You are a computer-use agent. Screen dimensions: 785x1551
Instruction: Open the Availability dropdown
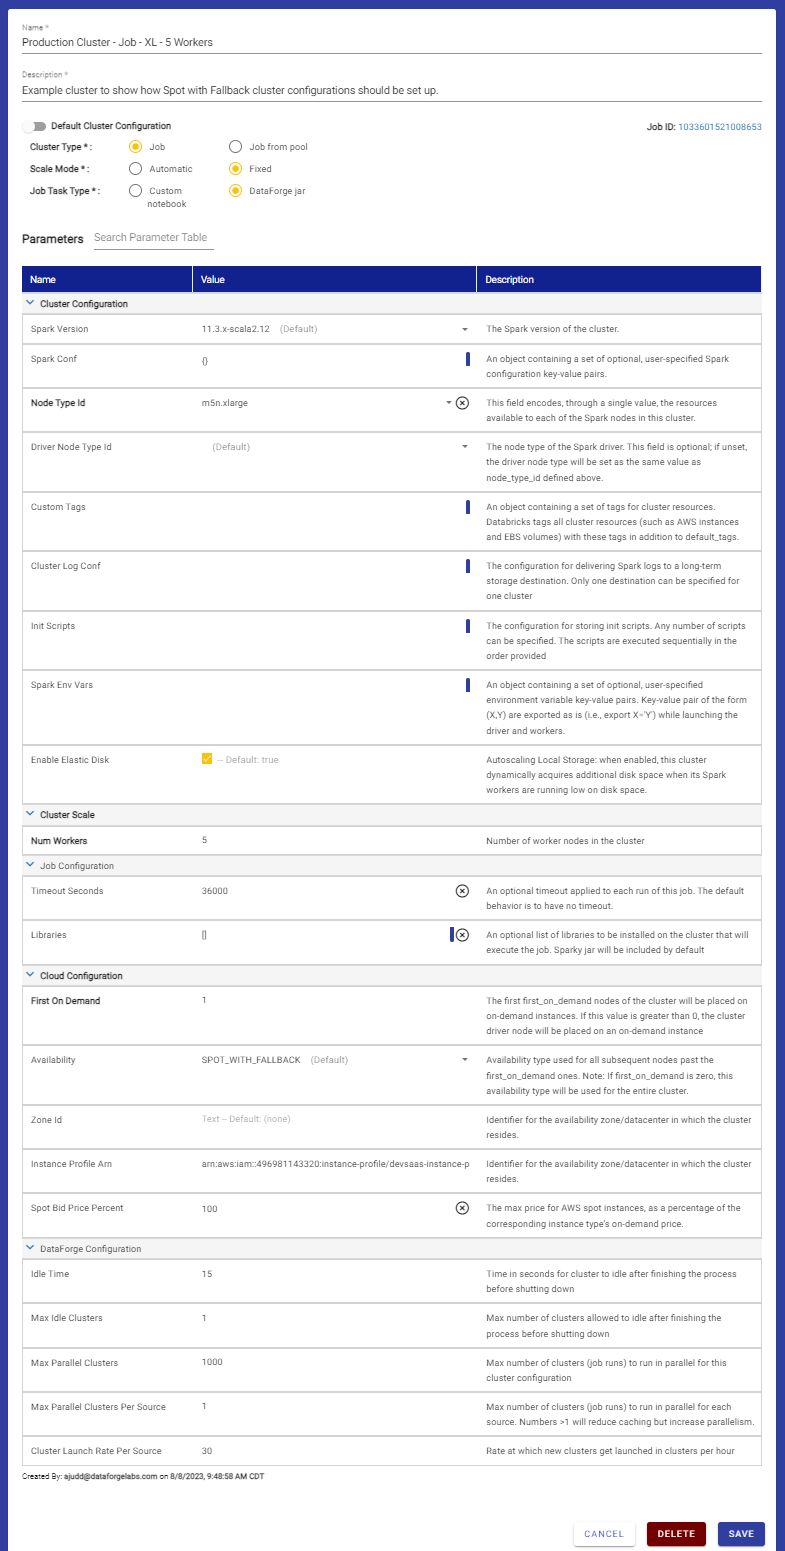(464, 1059)
